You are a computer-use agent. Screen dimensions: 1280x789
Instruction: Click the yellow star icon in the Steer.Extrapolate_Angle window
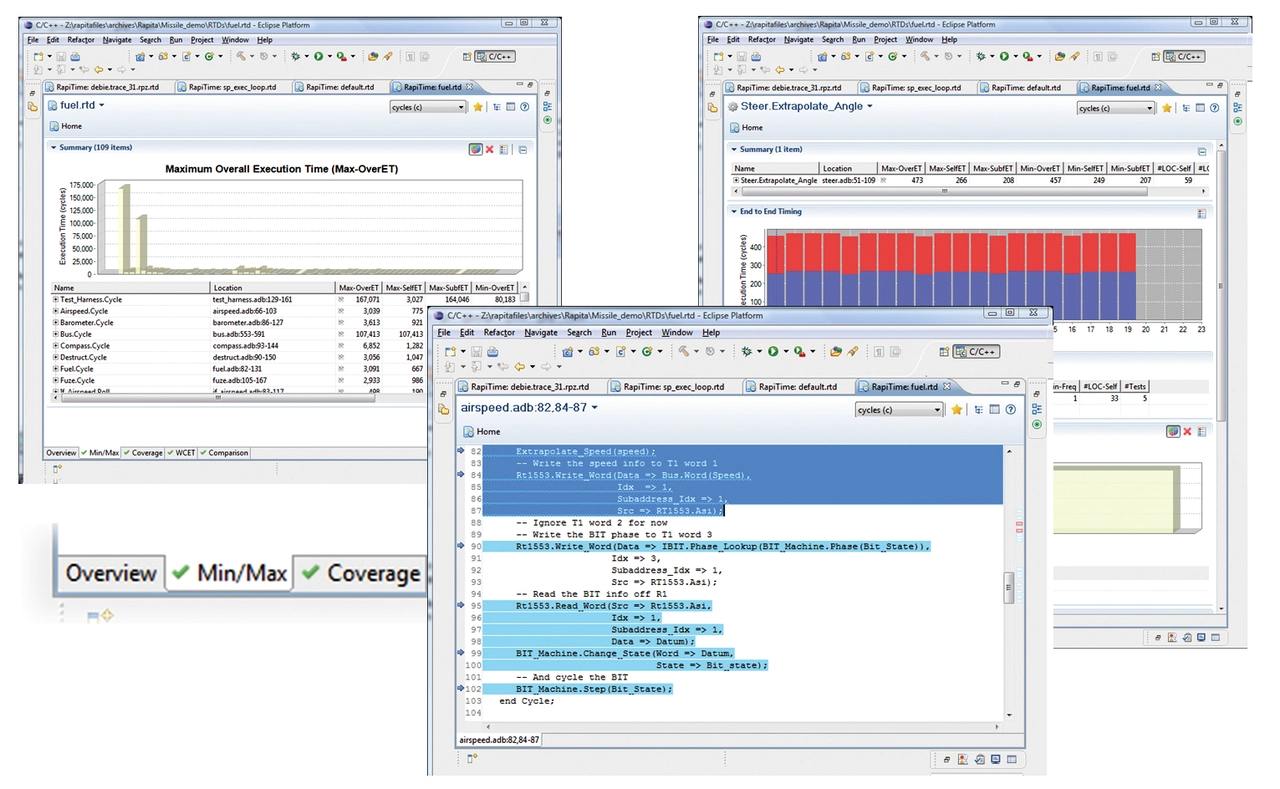point(1166,107)
